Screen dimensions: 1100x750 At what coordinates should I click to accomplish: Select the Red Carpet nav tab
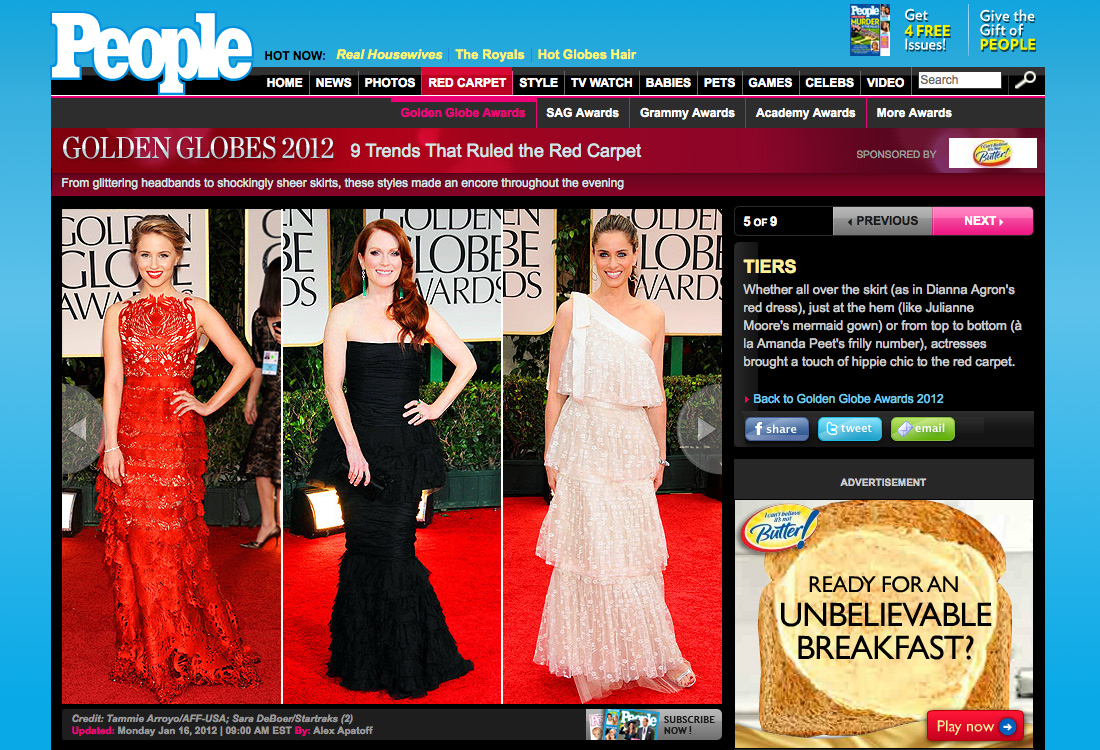(x=467, y=83)
